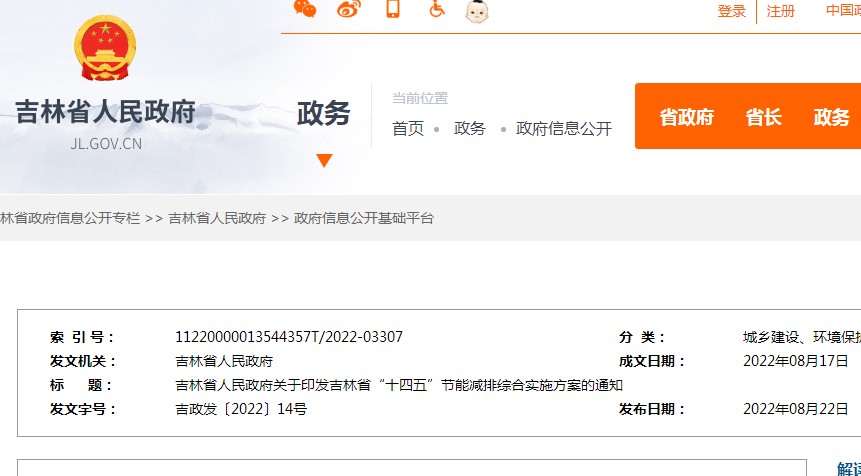Click JL.GOV.CN domain text
This screenshot has height=476, width=861.
click(106, 144)
